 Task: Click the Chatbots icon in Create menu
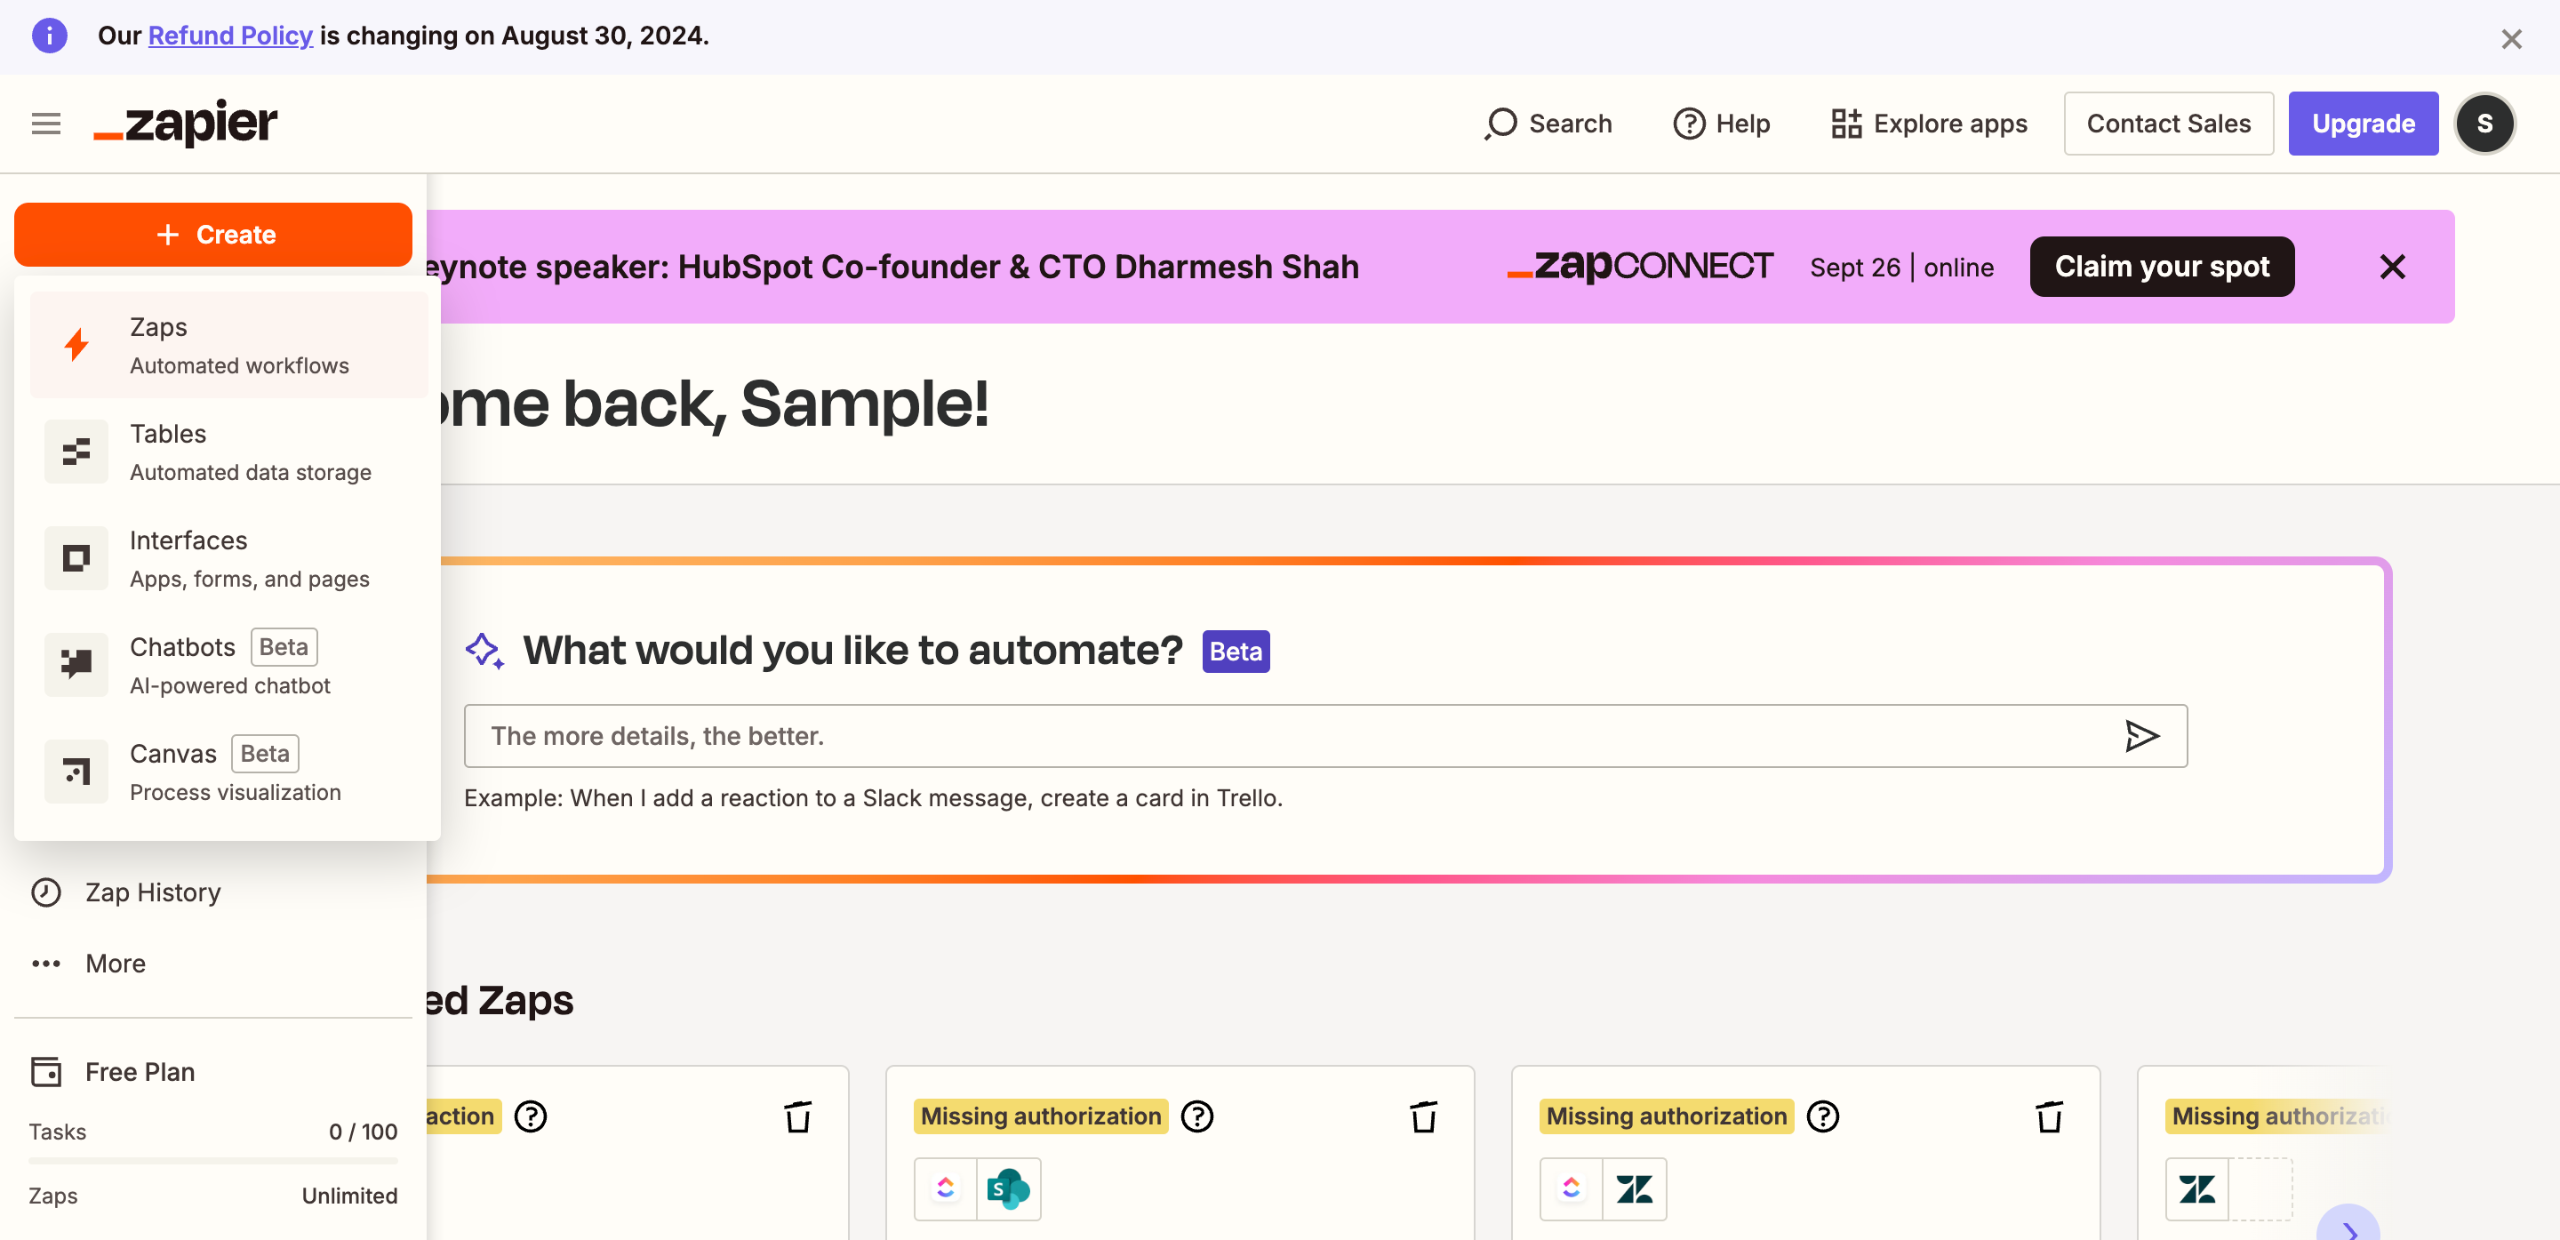[76, 664]
